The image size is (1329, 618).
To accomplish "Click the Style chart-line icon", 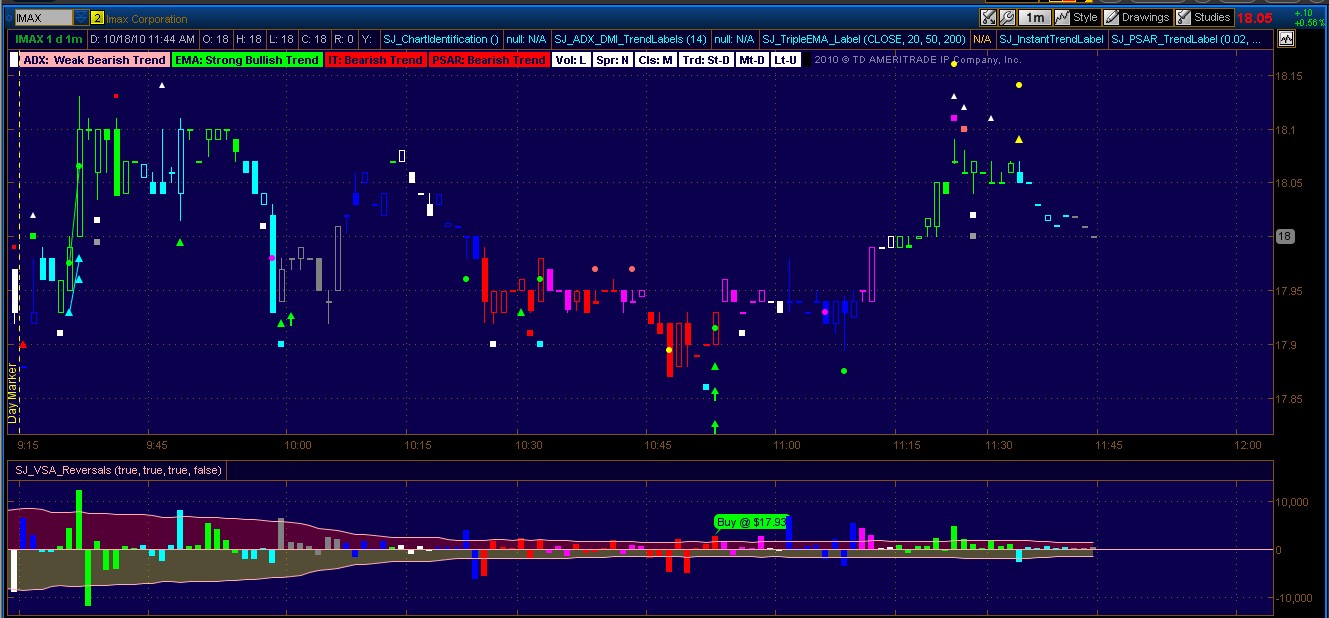I will [1062, 17].
